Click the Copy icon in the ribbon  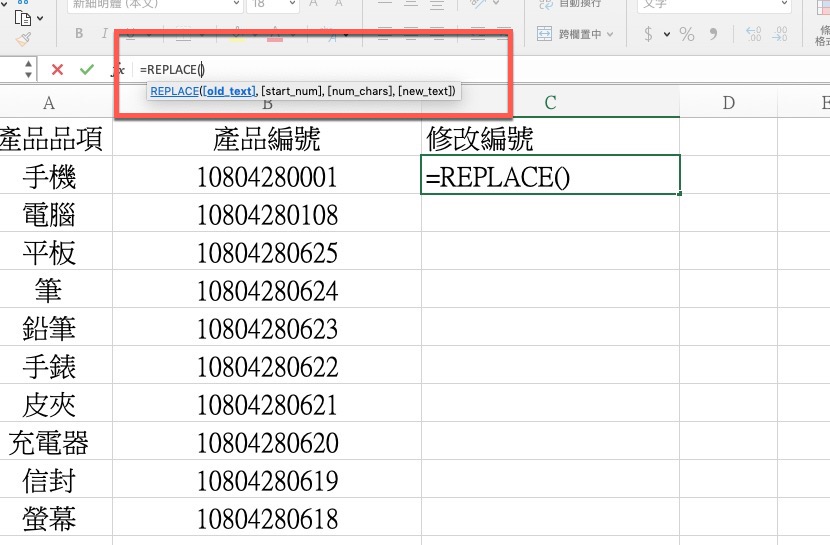click(x=23, y=19)
